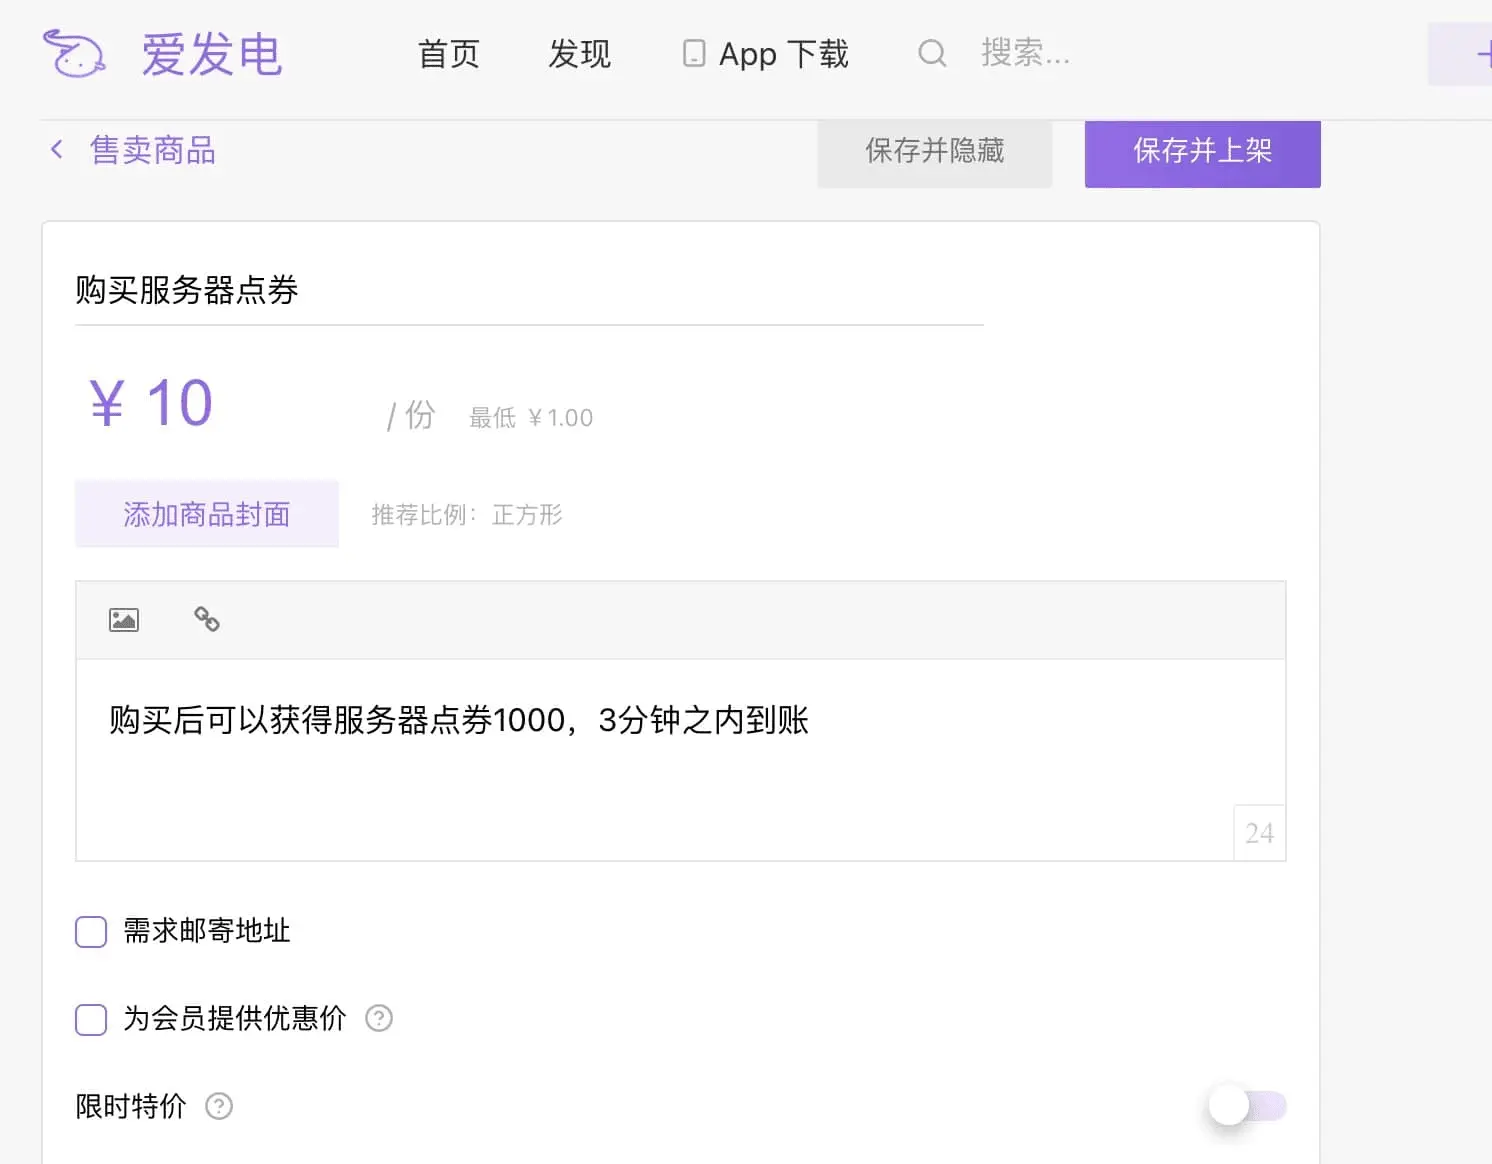Click help icon next to 为会员提供优惠价

(x=379, y=1018)
